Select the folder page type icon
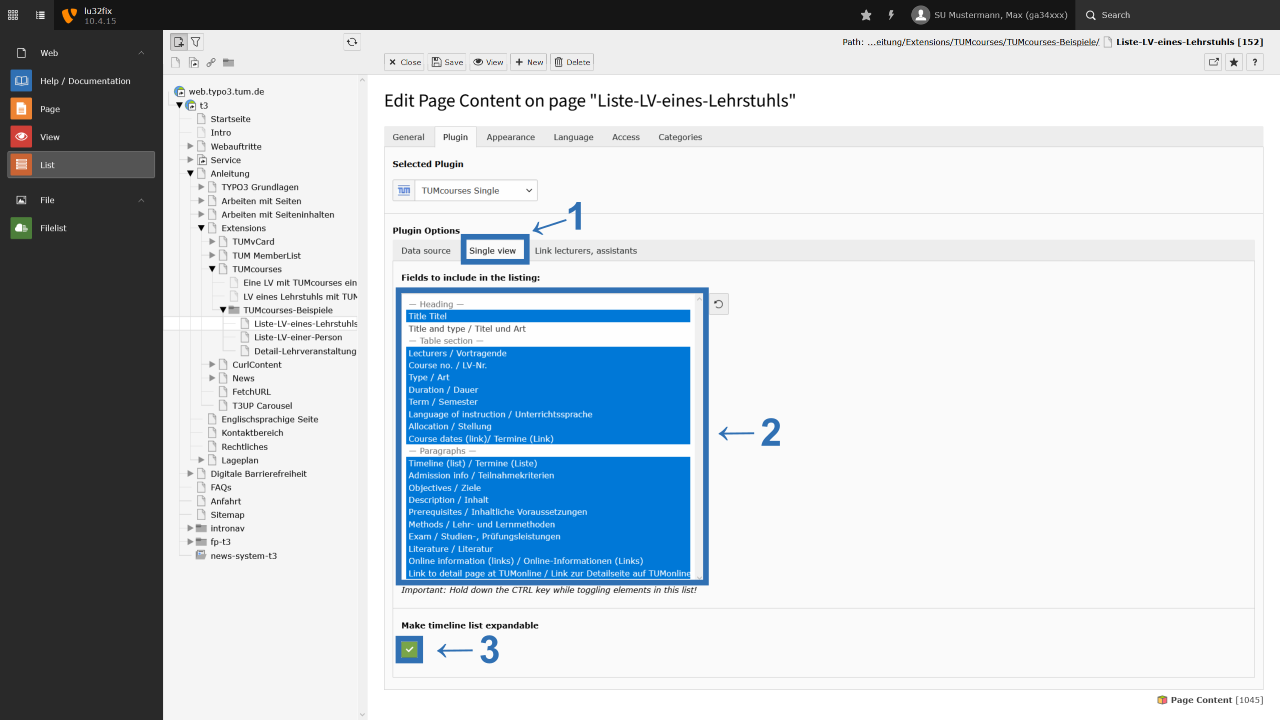 coord(229,63)
